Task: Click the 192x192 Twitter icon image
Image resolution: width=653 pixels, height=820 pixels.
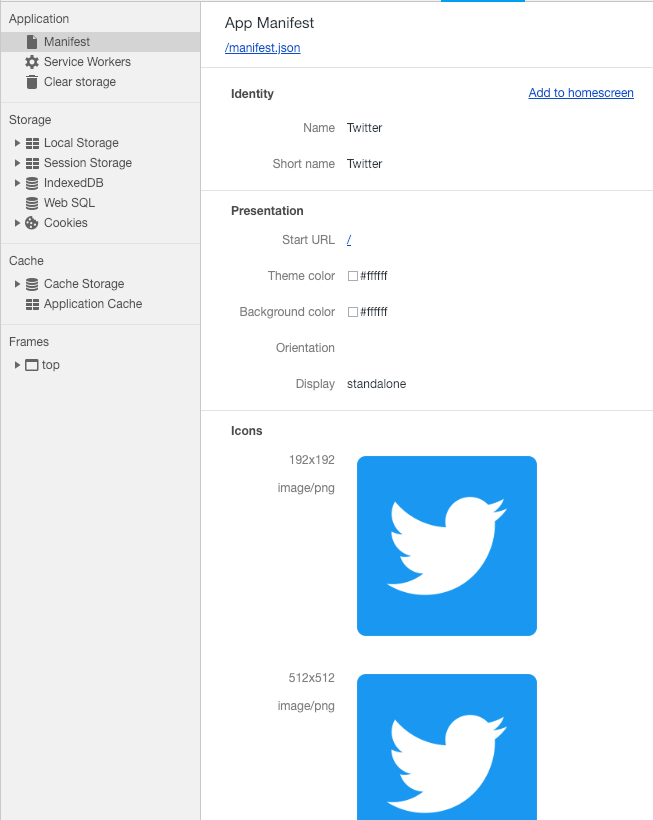Action: pyautogui.click(x=447, y=546)
